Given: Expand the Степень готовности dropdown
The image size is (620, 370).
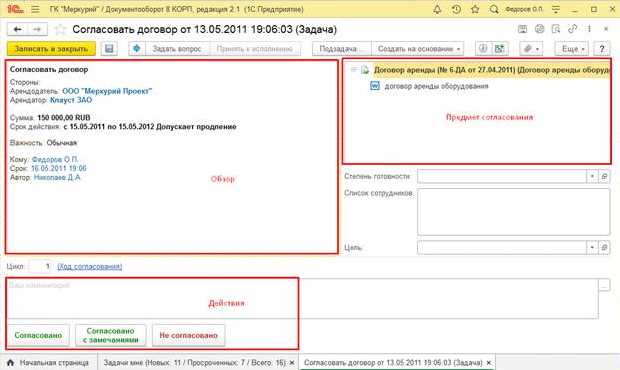Looking at the screenshot, I should (592, 176).
